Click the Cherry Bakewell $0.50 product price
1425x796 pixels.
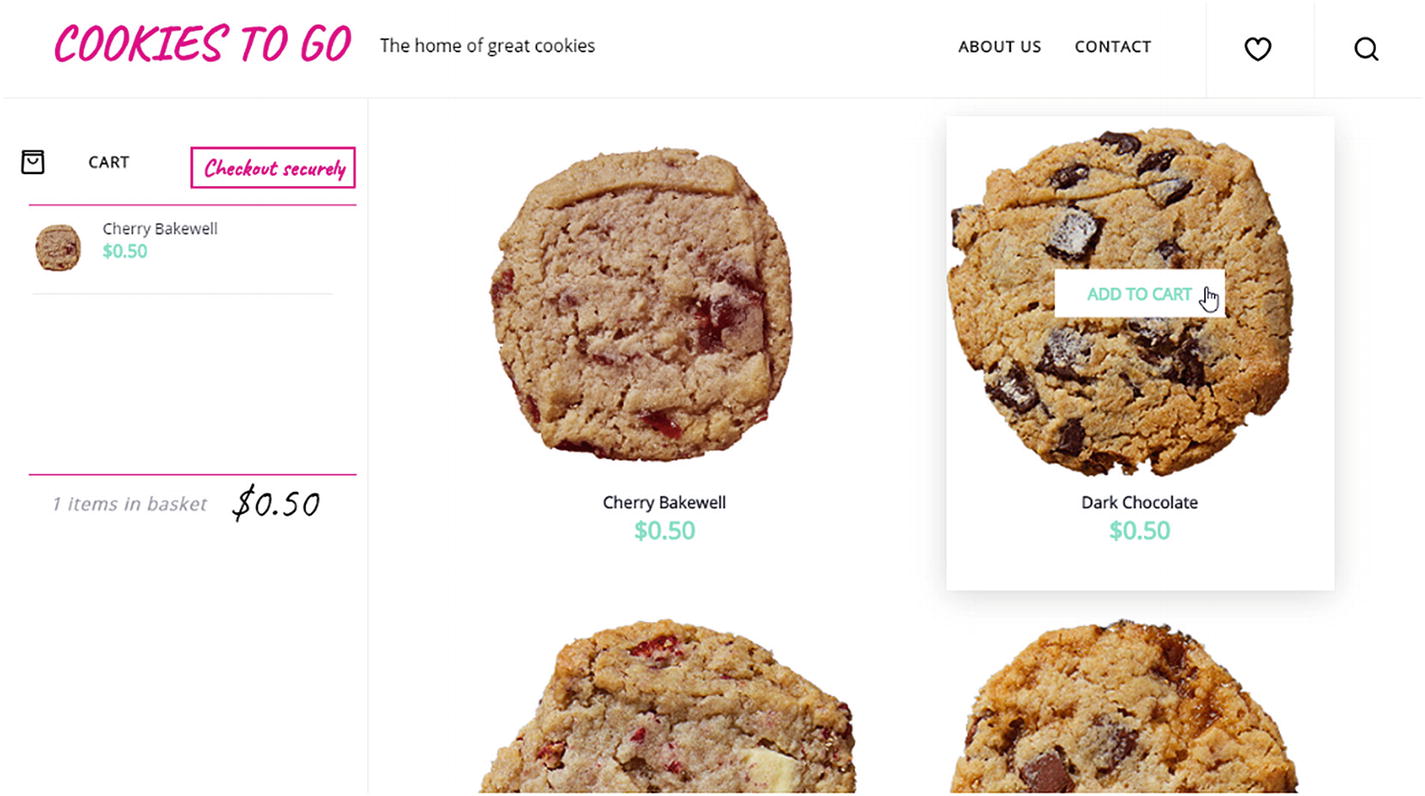click(664, 531)
